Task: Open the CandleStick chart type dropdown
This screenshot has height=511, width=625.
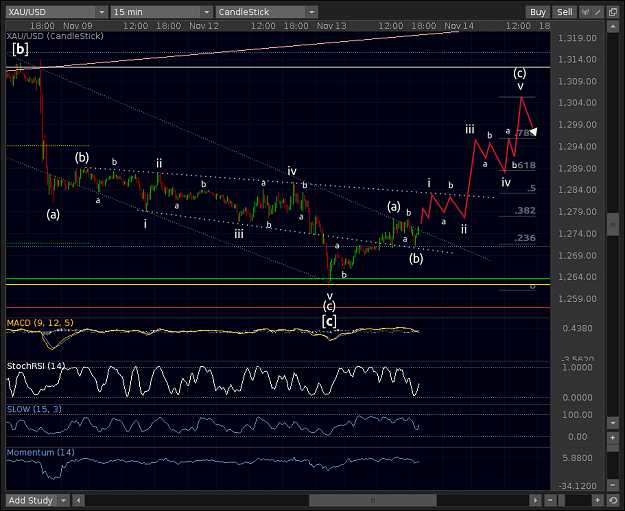Action: [266, 12]
